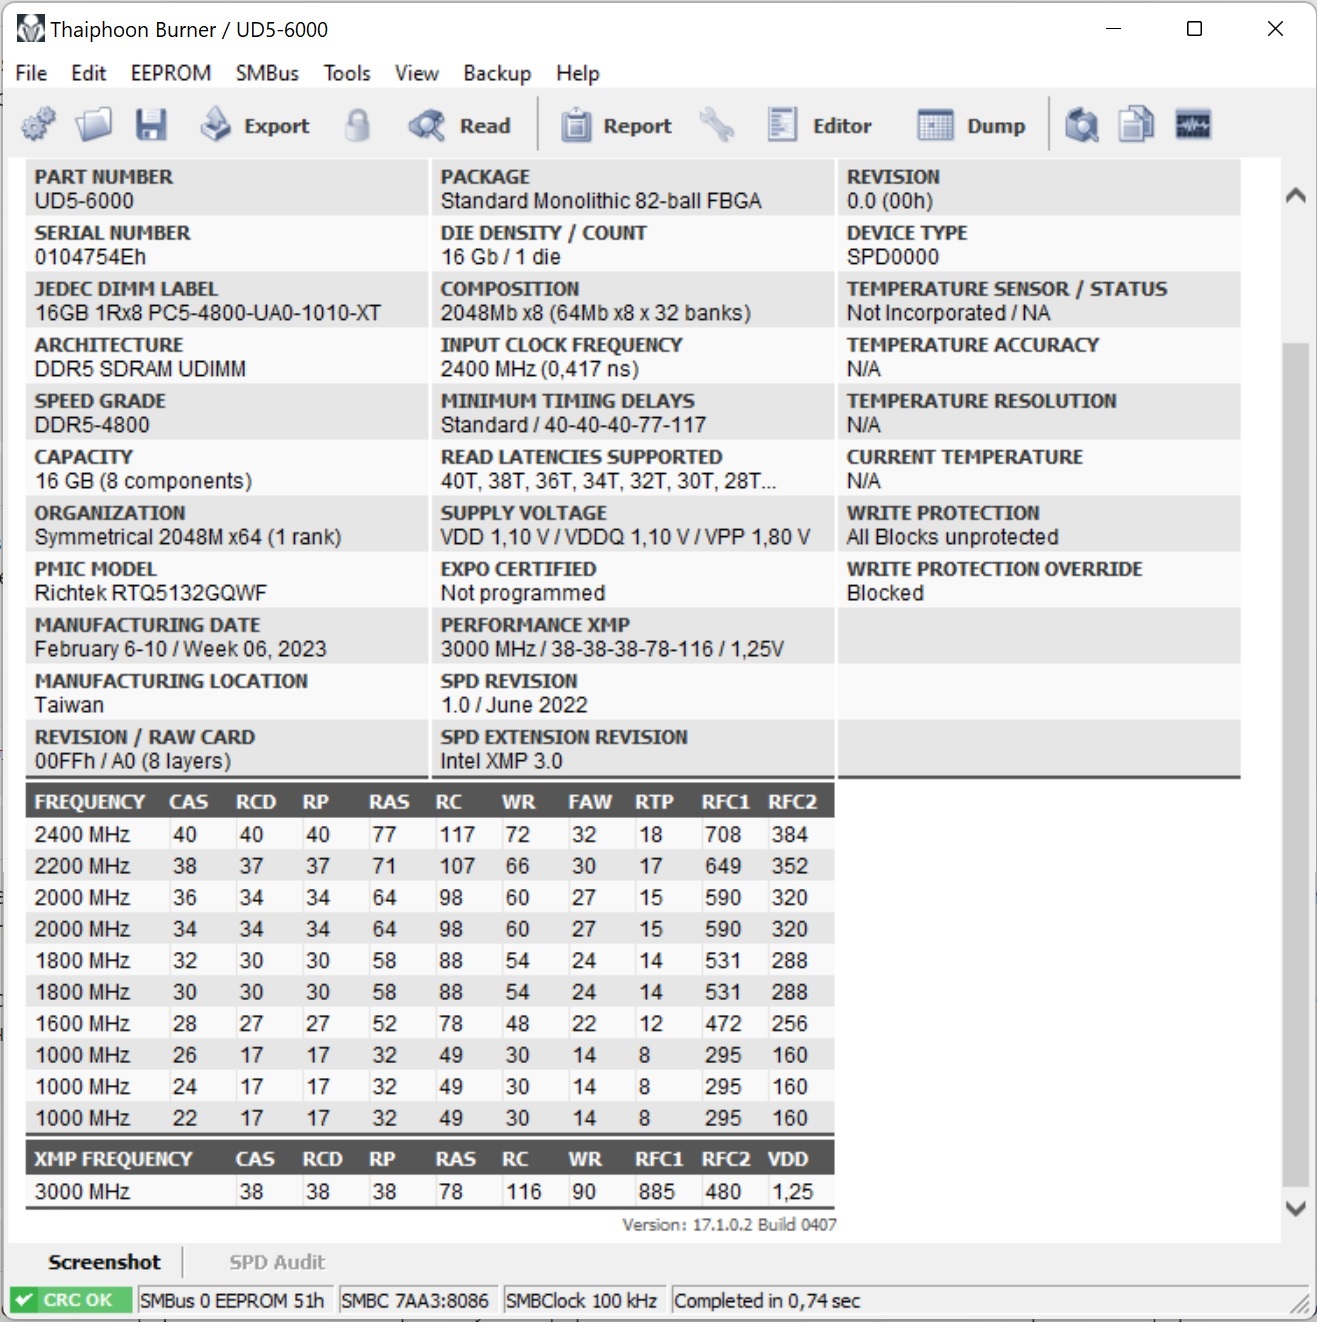Click the die density value "16 Gb / 1 die"

click(x=501, y=257)
